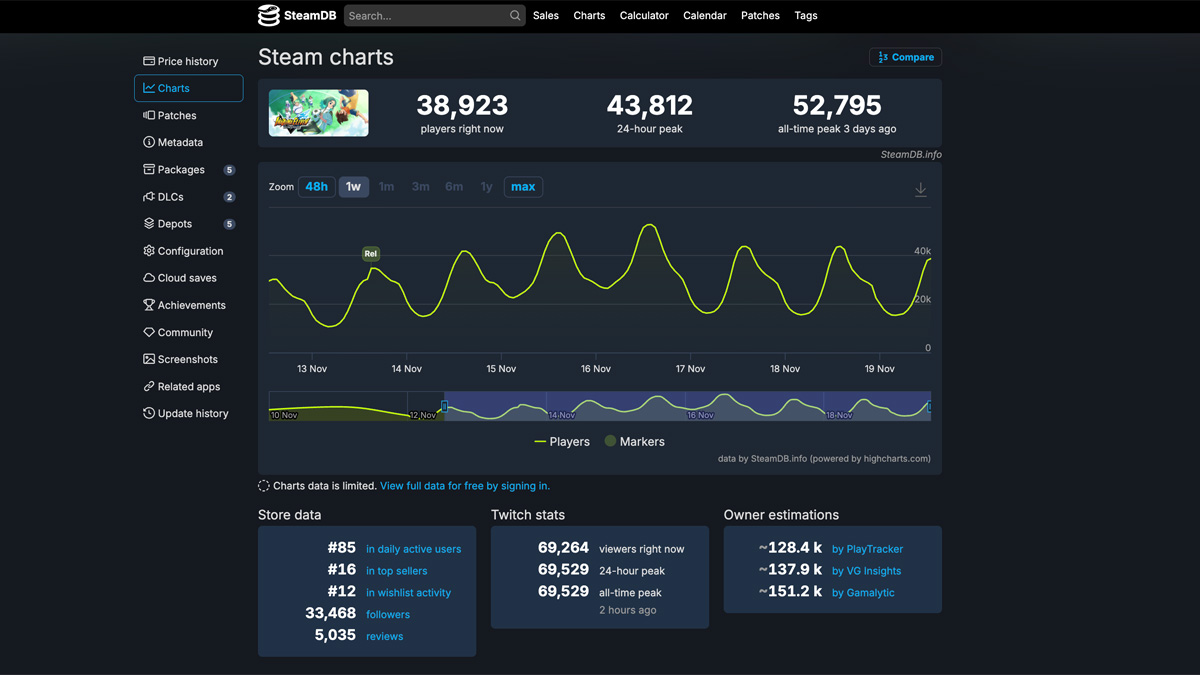Image resolution: width=1200 pixels, height=675 pixels.
Task: Open the Calculator menu item
Action: pos(644,15)
